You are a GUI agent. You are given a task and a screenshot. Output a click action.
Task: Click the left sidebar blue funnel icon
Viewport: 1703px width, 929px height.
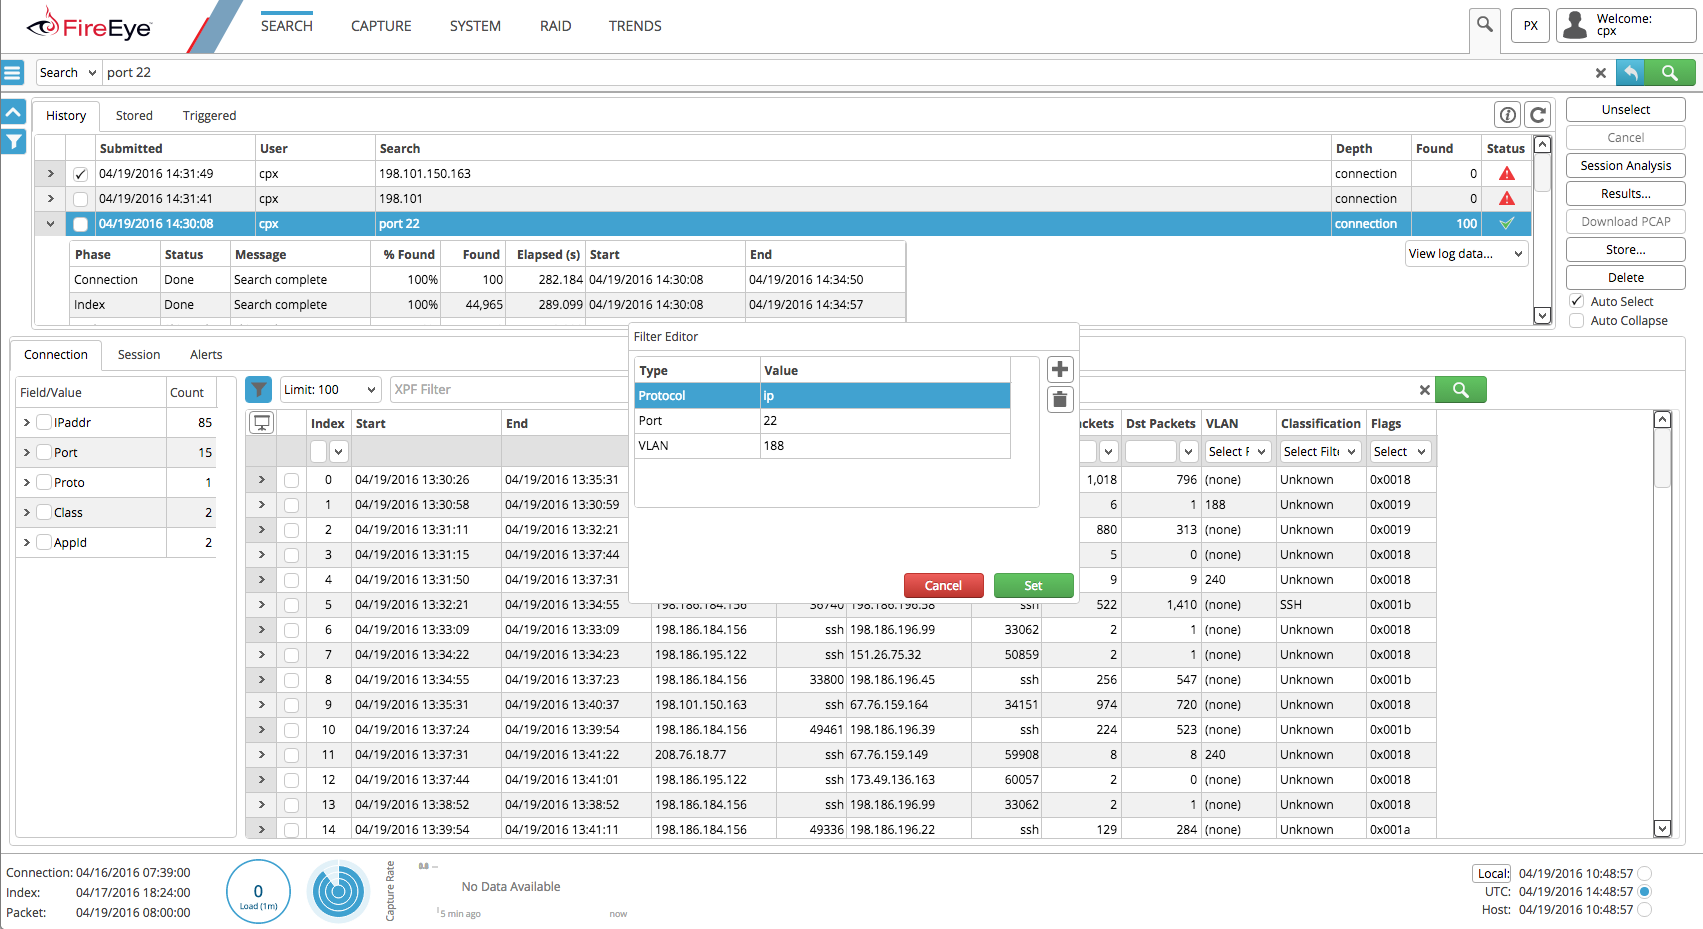point(13,142)
